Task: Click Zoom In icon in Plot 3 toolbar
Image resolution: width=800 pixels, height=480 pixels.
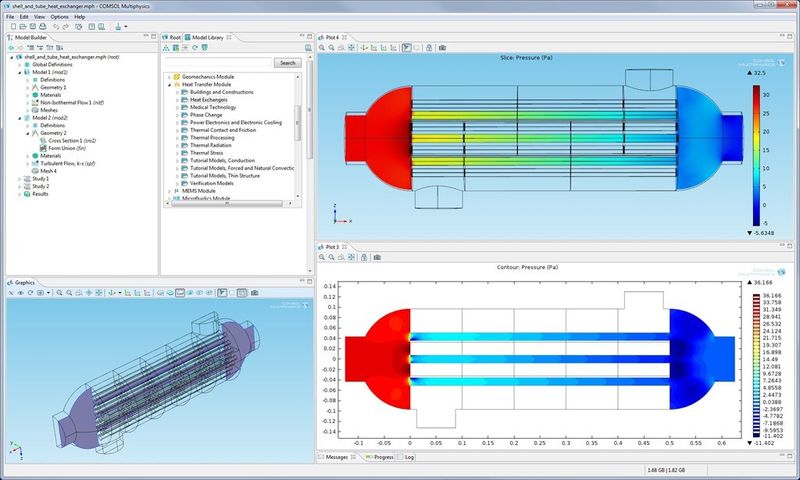Action: point(322,257)
